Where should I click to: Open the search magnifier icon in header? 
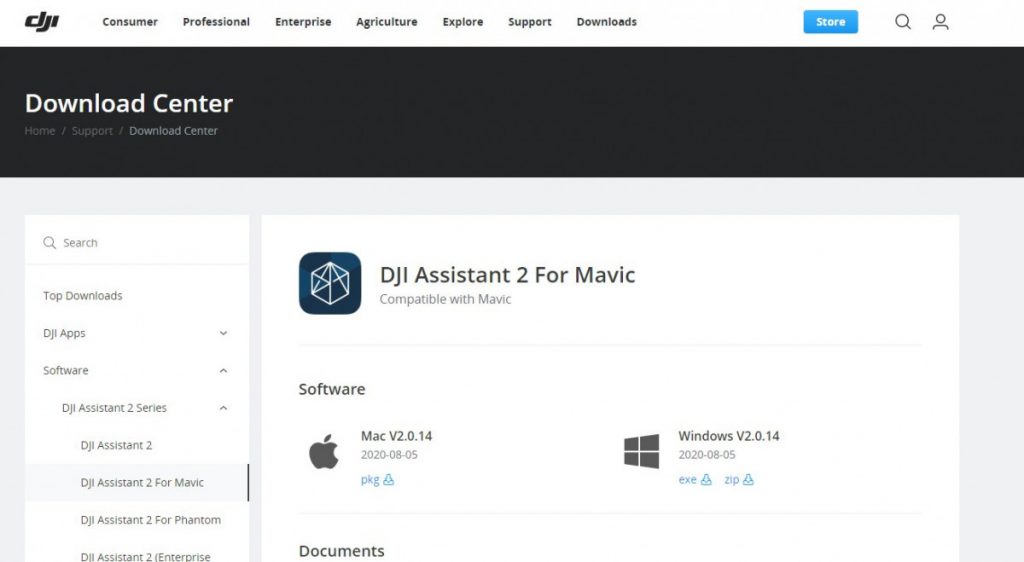click(x=903, y=22)
